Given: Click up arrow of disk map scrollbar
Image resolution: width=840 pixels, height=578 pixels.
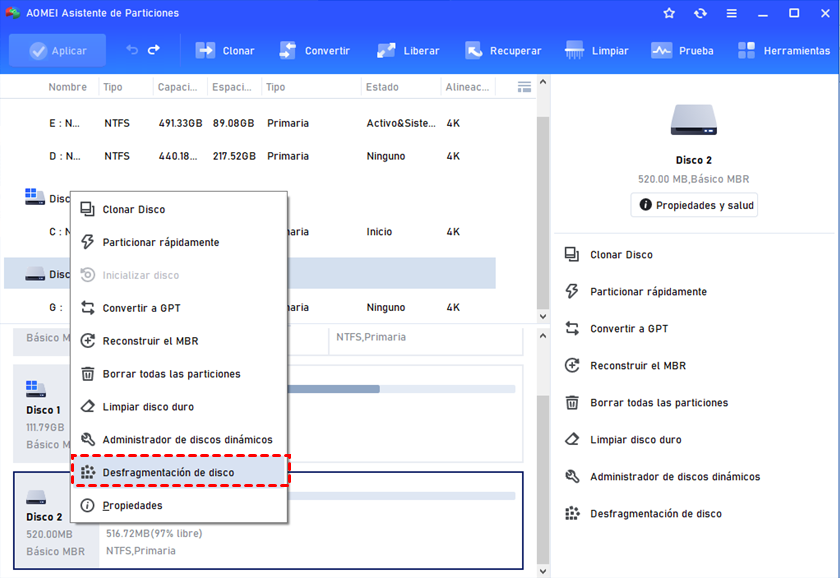Looking at the screenshot, I should (543, 336).
